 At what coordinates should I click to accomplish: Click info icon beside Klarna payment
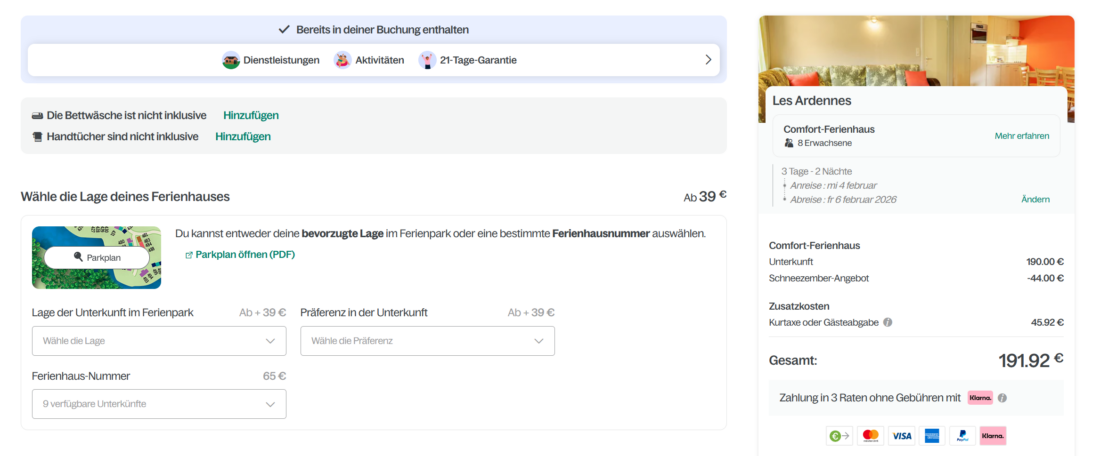1002,398
